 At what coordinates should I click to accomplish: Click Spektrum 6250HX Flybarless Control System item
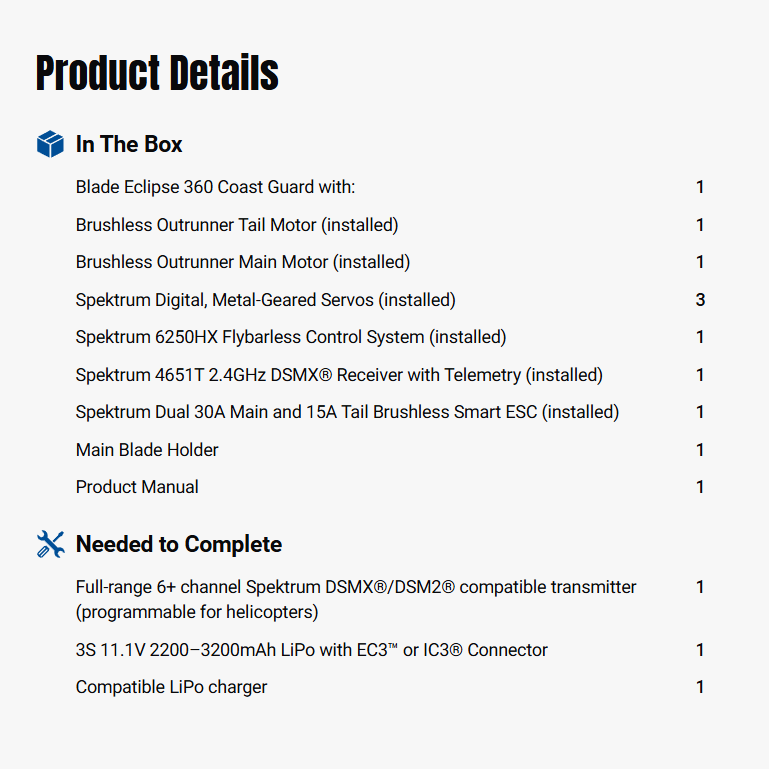pyautogui.click(x=291, y=337)
